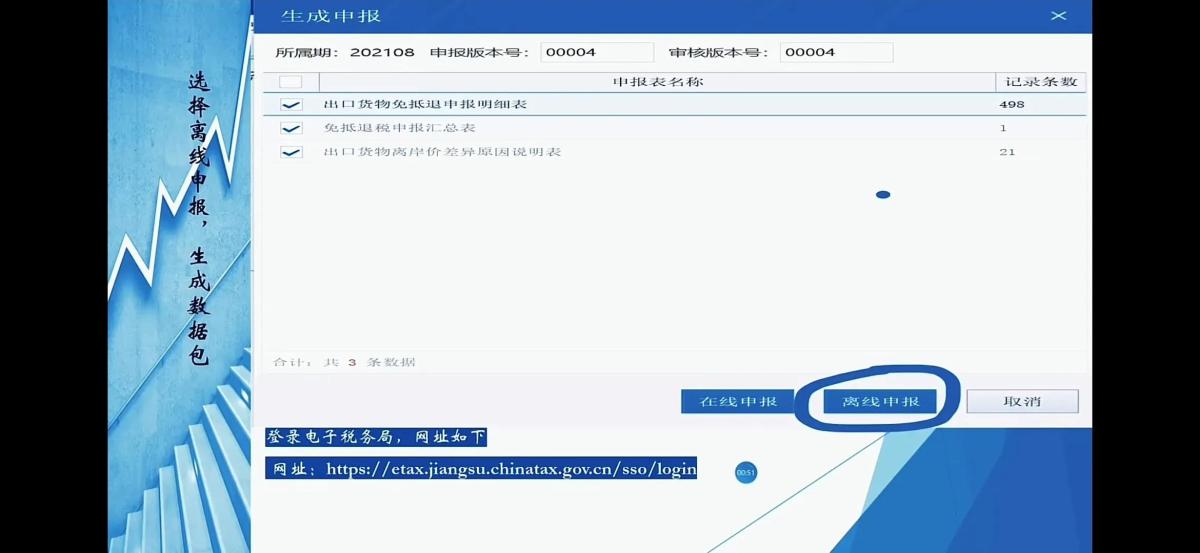The image size is (1200, 553).
Task: Click 取消 to cancel the declaration
Action: tap(1022, 402)
